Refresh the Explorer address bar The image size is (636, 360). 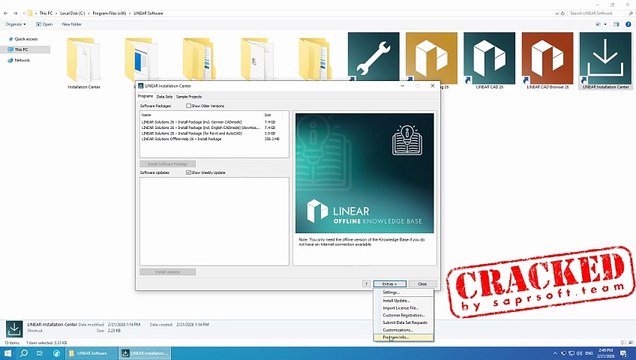coord(563,13)
